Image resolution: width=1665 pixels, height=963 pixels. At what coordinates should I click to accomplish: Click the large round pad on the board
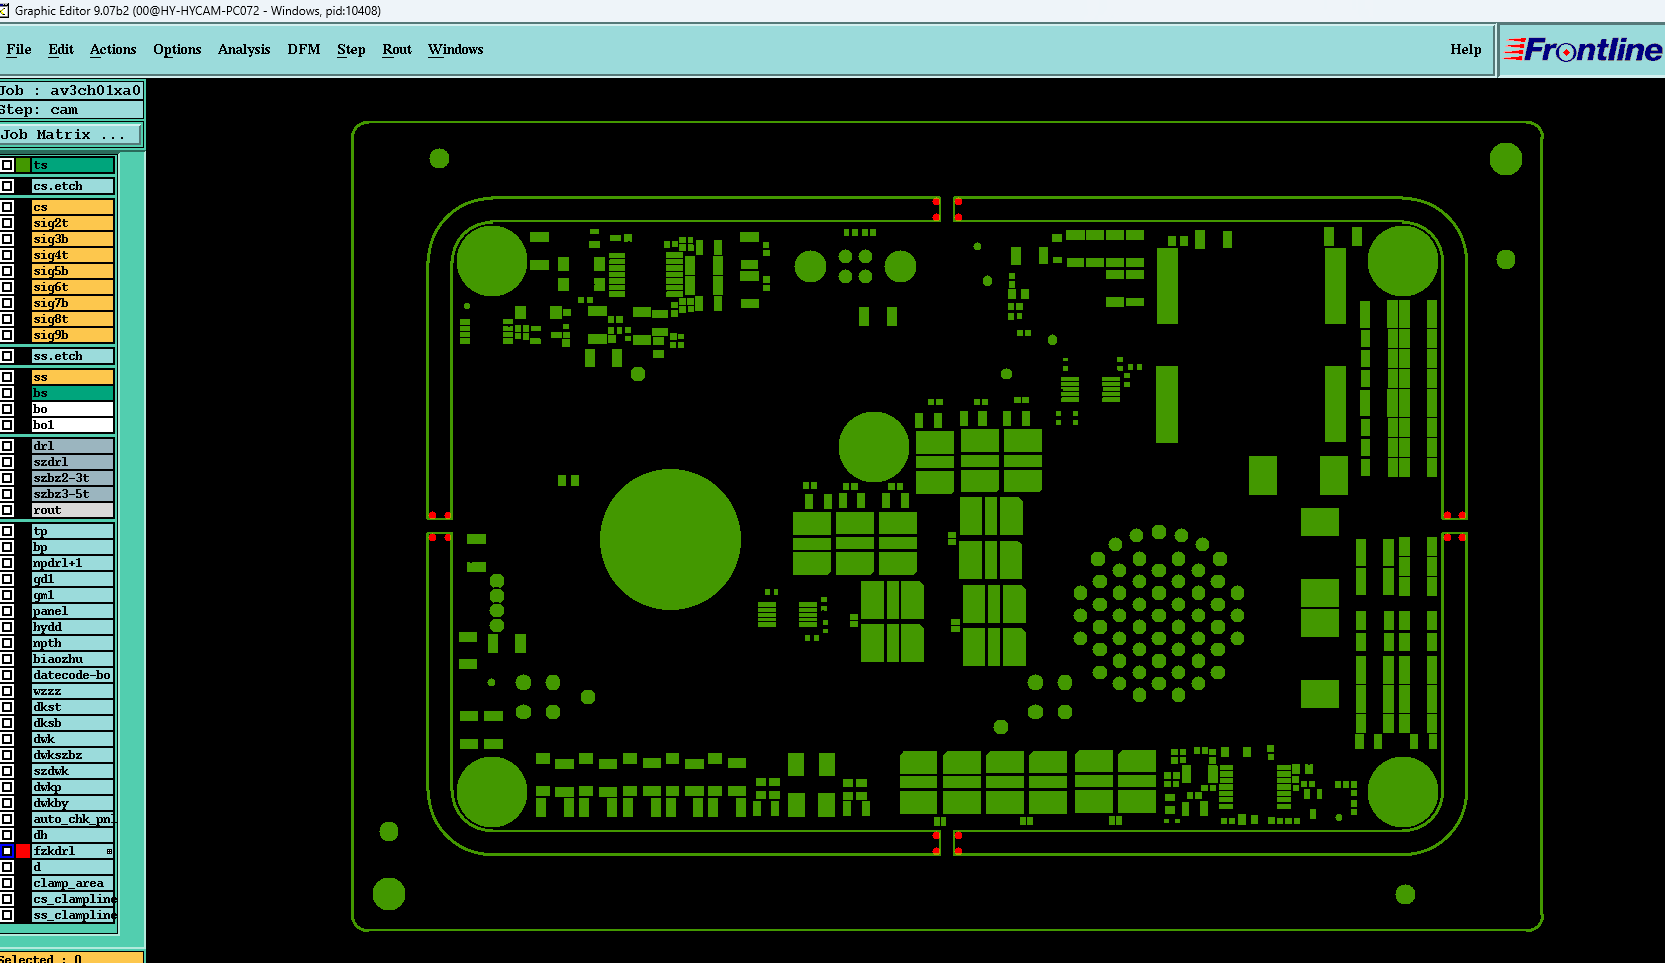(670, 539)
